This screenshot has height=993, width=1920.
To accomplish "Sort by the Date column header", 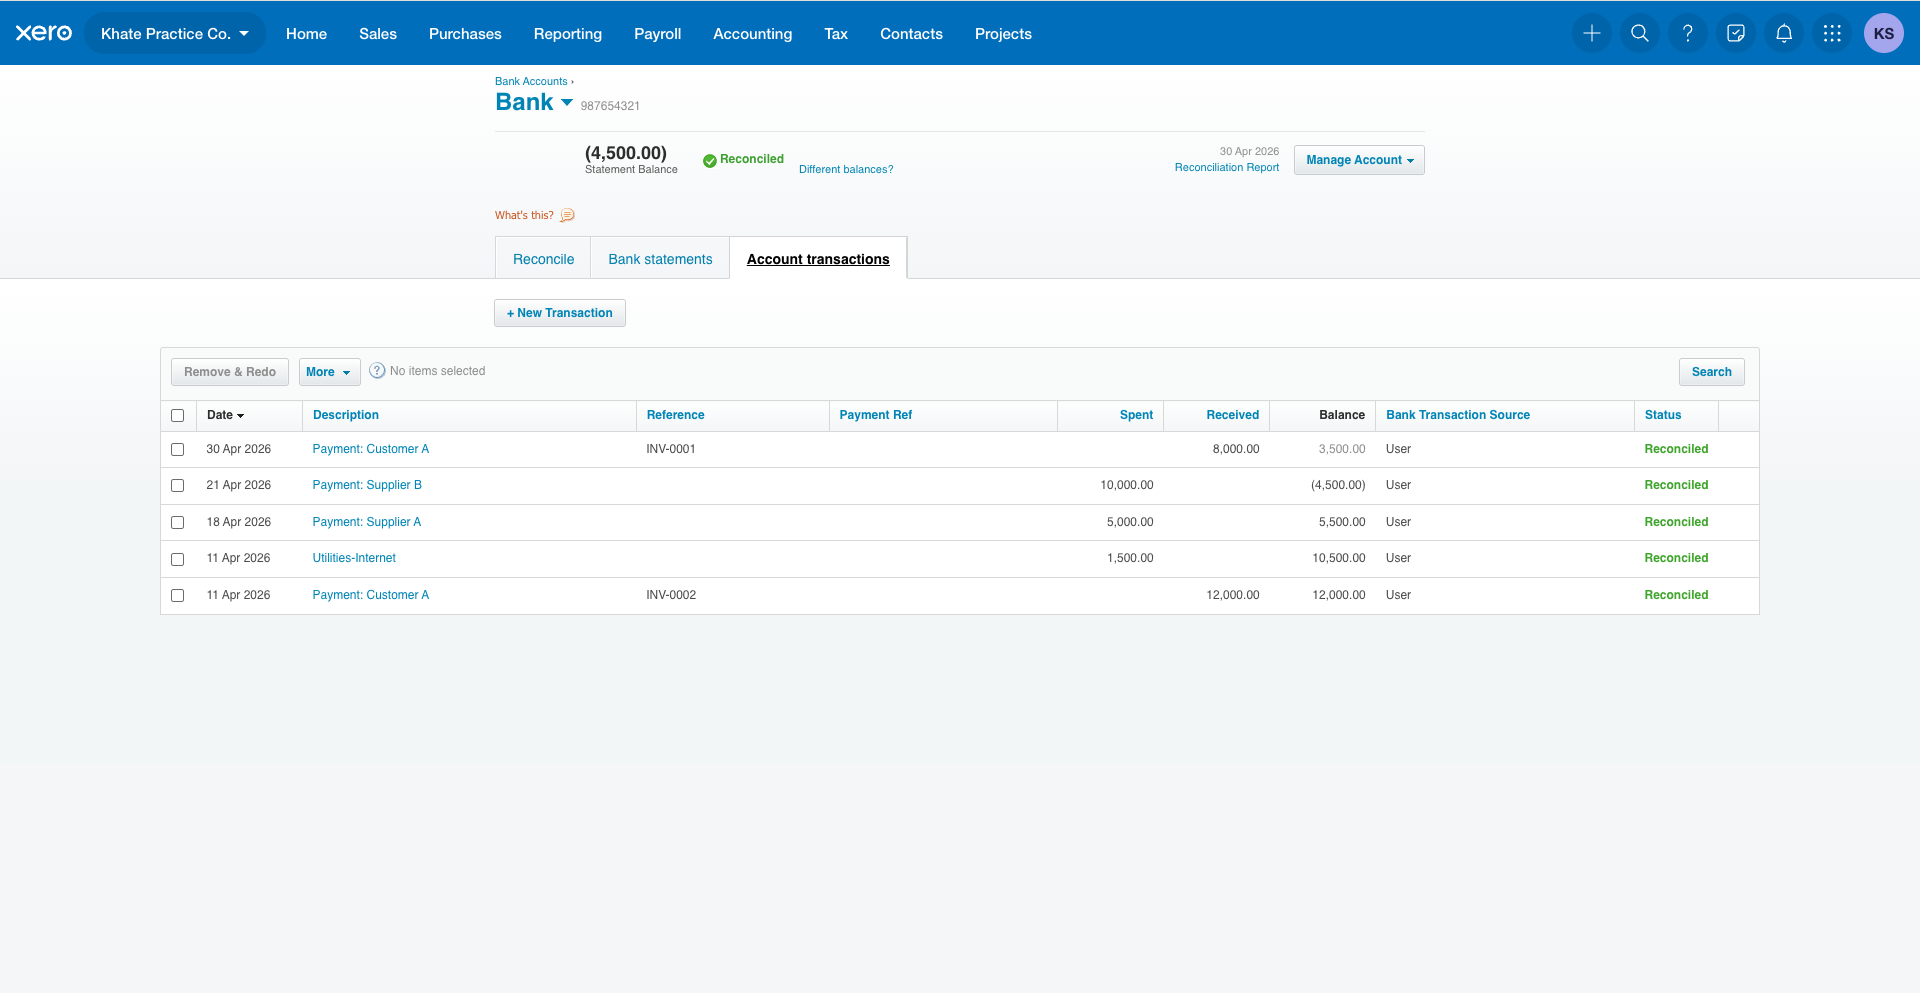I will pos(225,415).
